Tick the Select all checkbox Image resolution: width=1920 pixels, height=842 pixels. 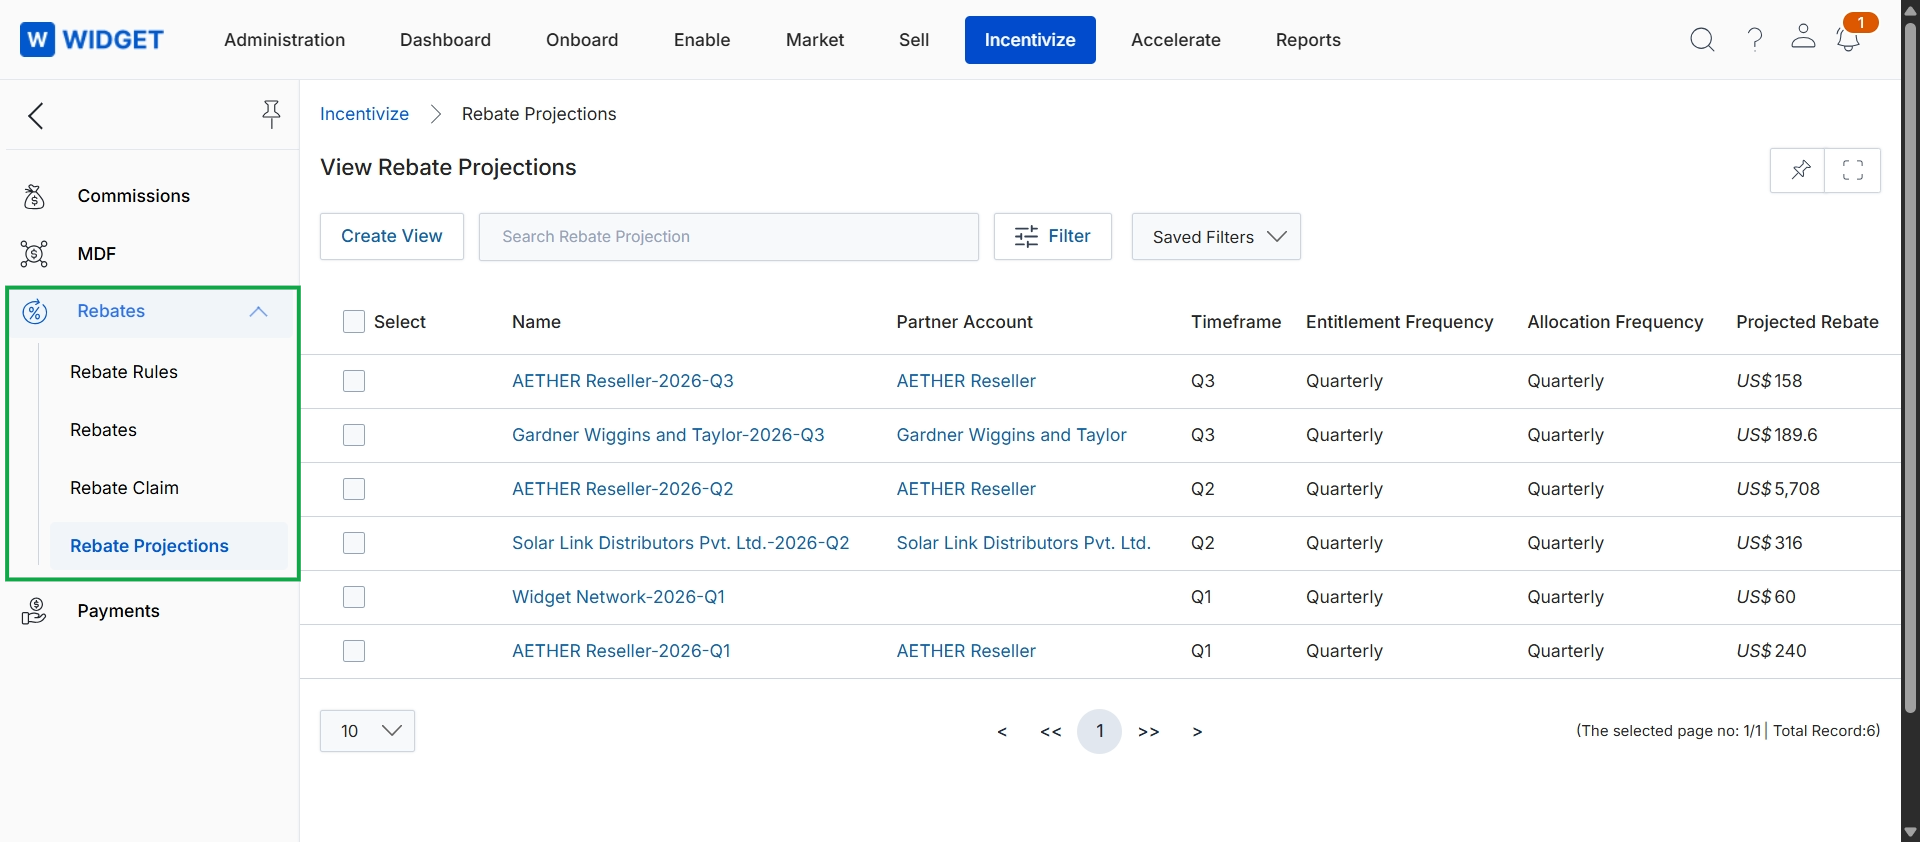coord(354,322)
